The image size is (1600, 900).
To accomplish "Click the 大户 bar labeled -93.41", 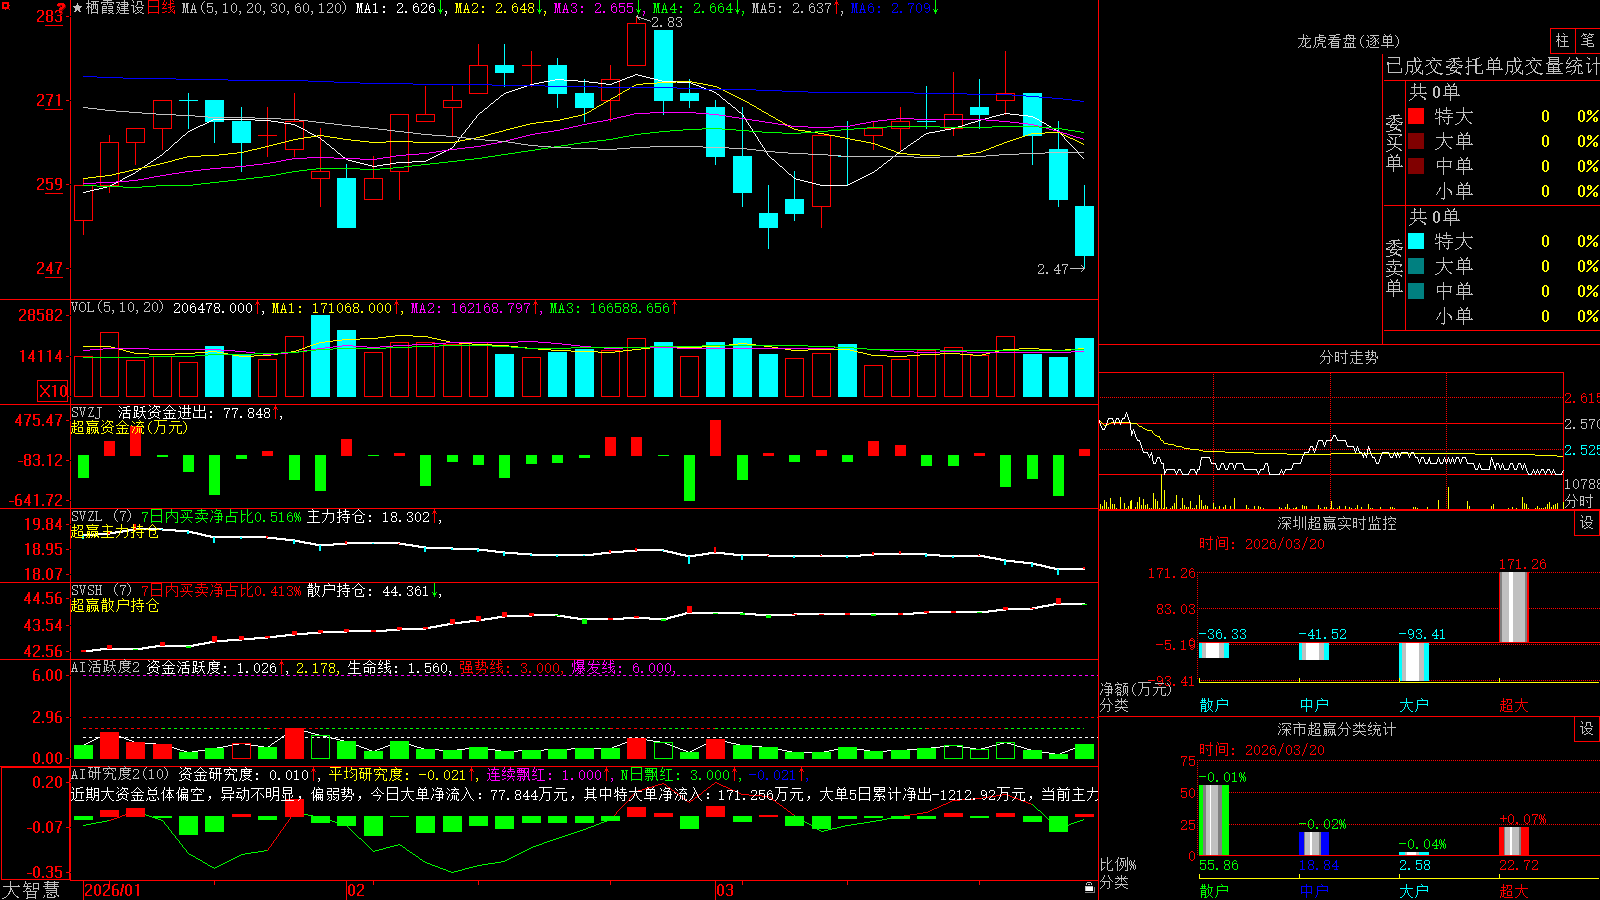I will point(1414,662).
